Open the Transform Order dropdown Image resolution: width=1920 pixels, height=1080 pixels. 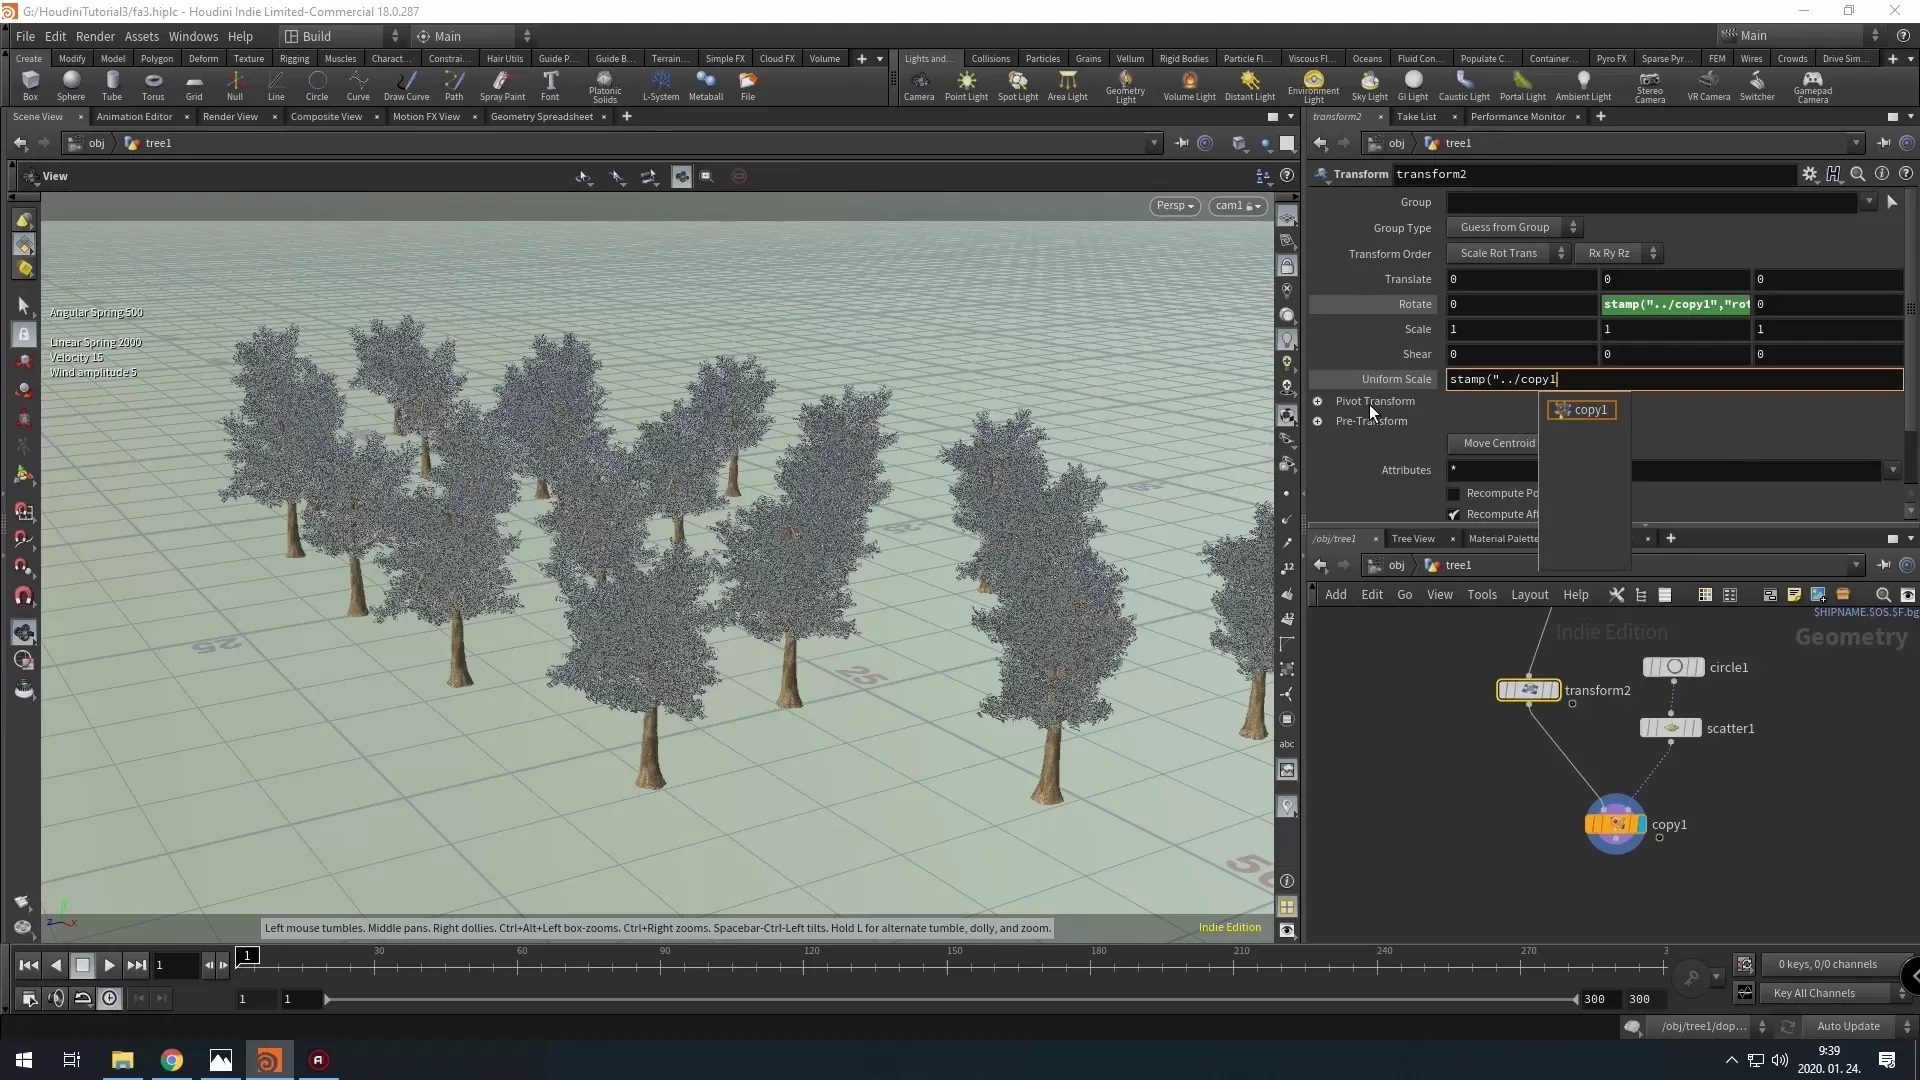coord(1508,254)
